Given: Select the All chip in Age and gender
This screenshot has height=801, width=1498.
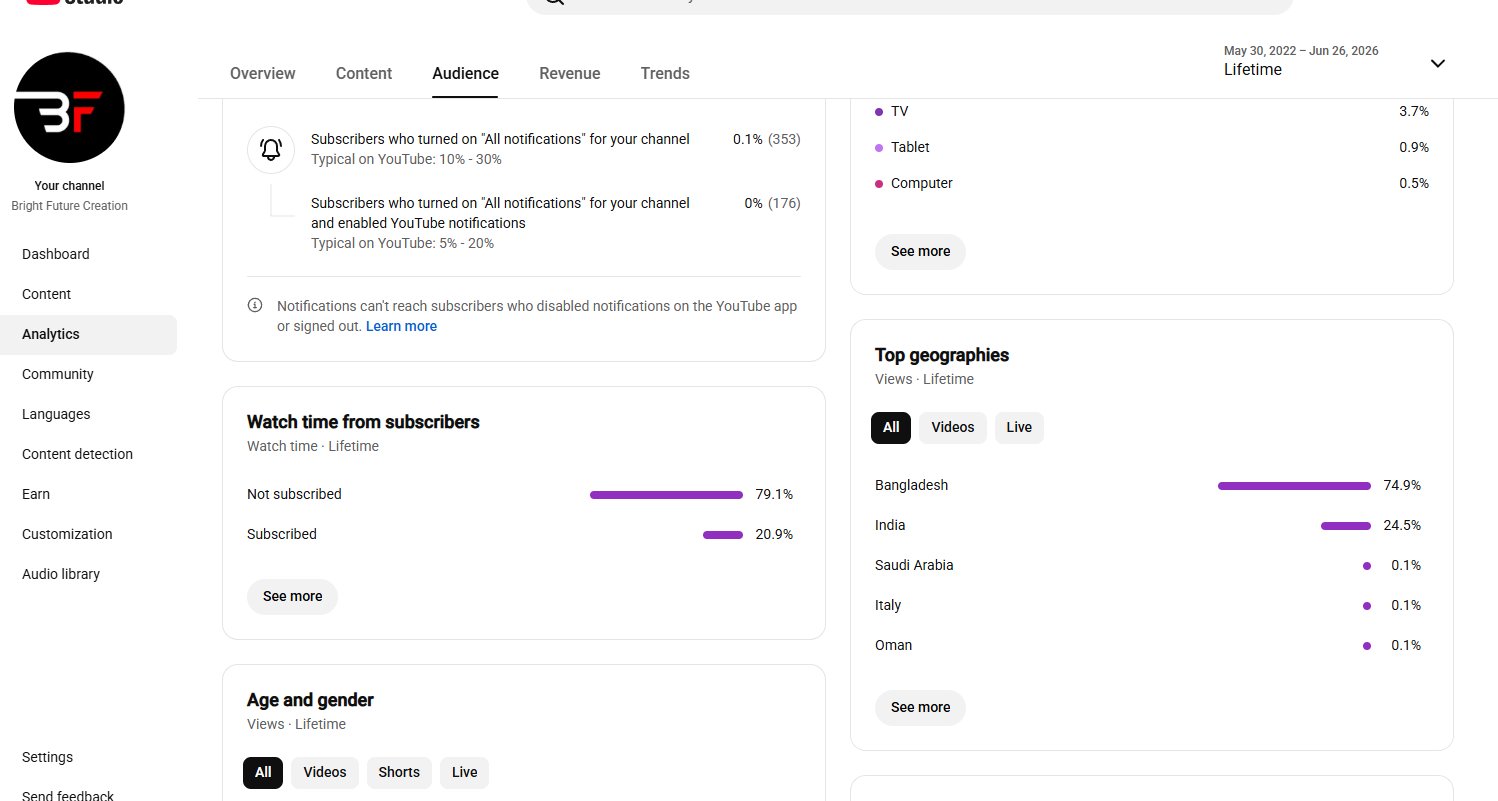Looking at the screenshot, I should 263,772.
